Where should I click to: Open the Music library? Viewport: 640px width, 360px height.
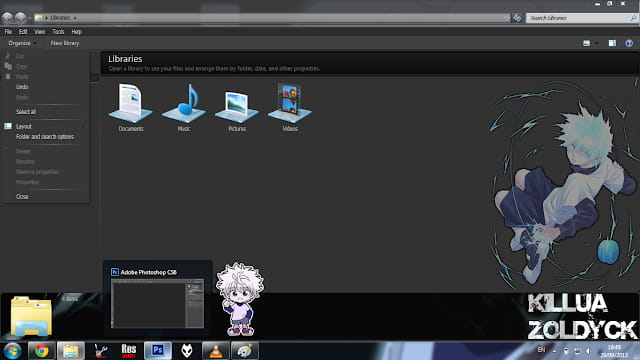coord(184,107)
